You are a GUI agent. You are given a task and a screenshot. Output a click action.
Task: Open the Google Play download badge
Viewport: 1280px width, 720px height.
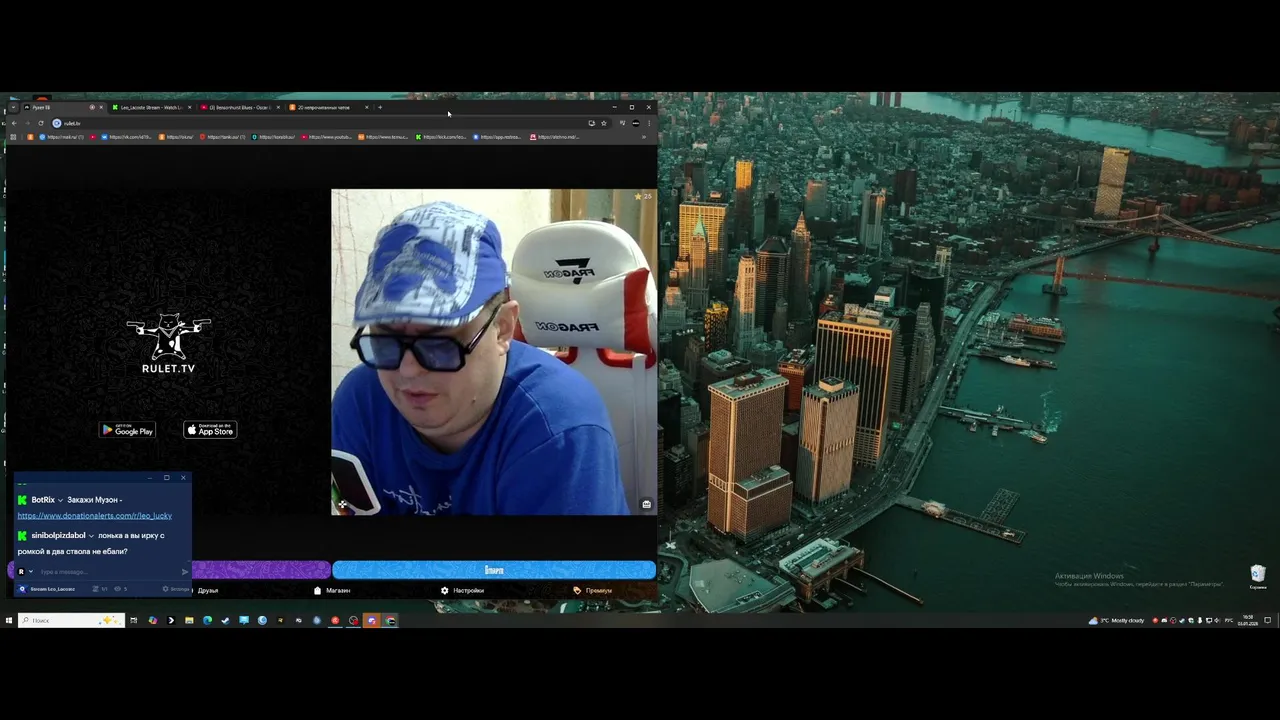(127, 430)
